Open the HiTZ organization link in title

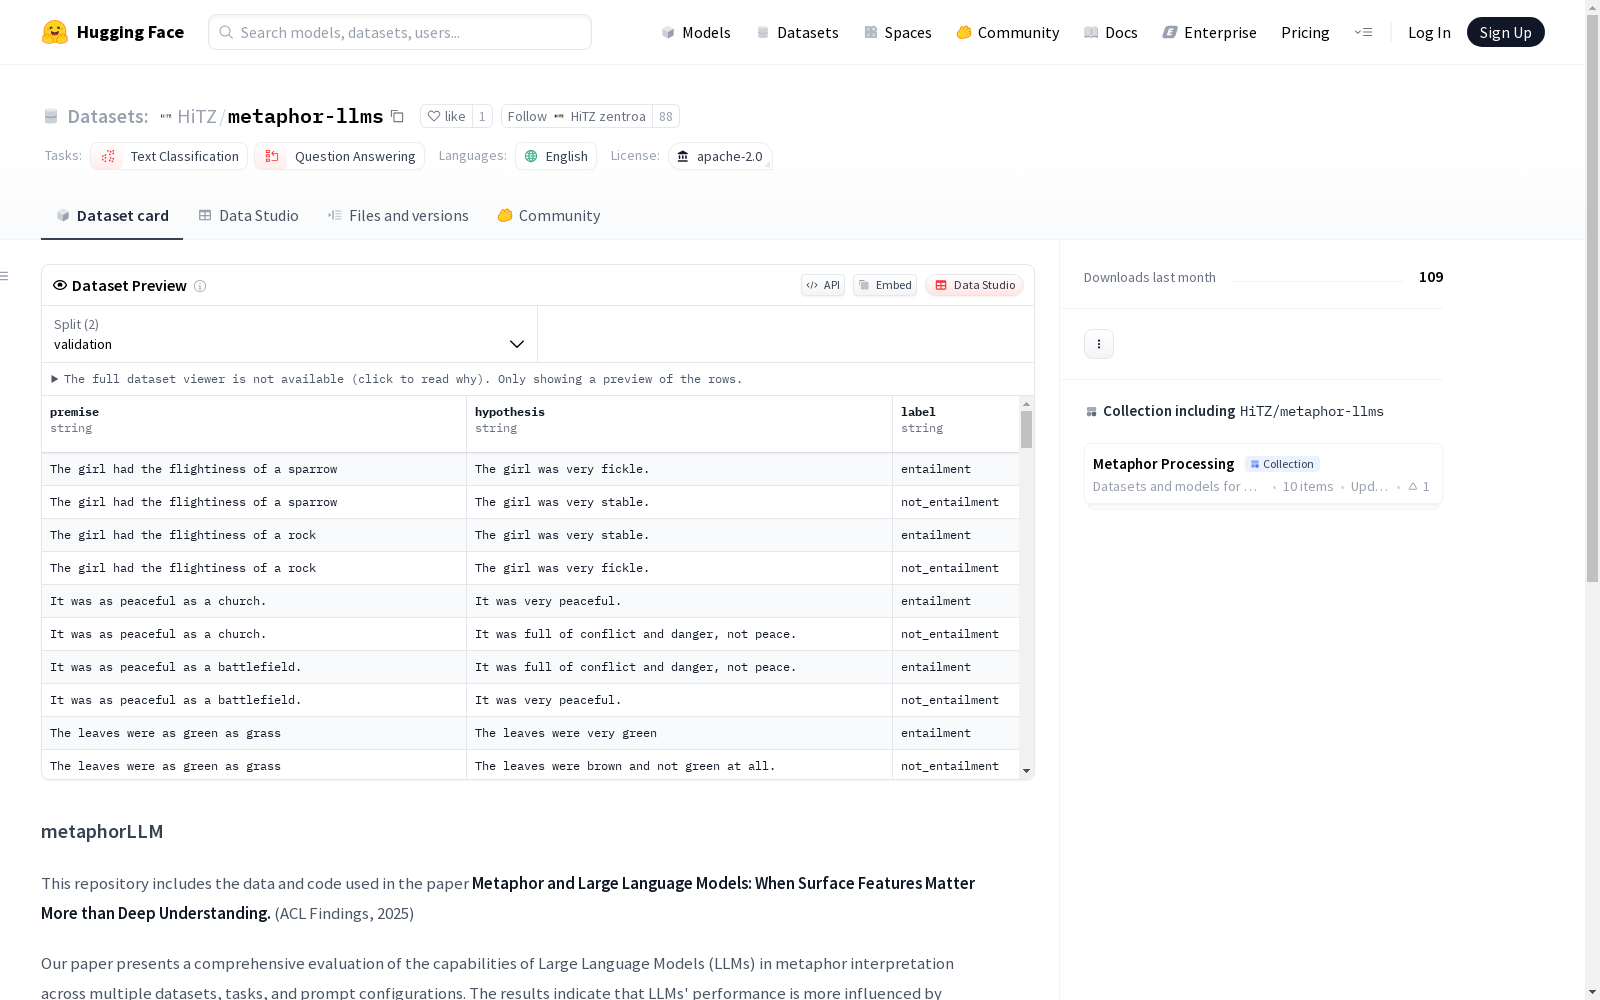click(x=197, y=116)
